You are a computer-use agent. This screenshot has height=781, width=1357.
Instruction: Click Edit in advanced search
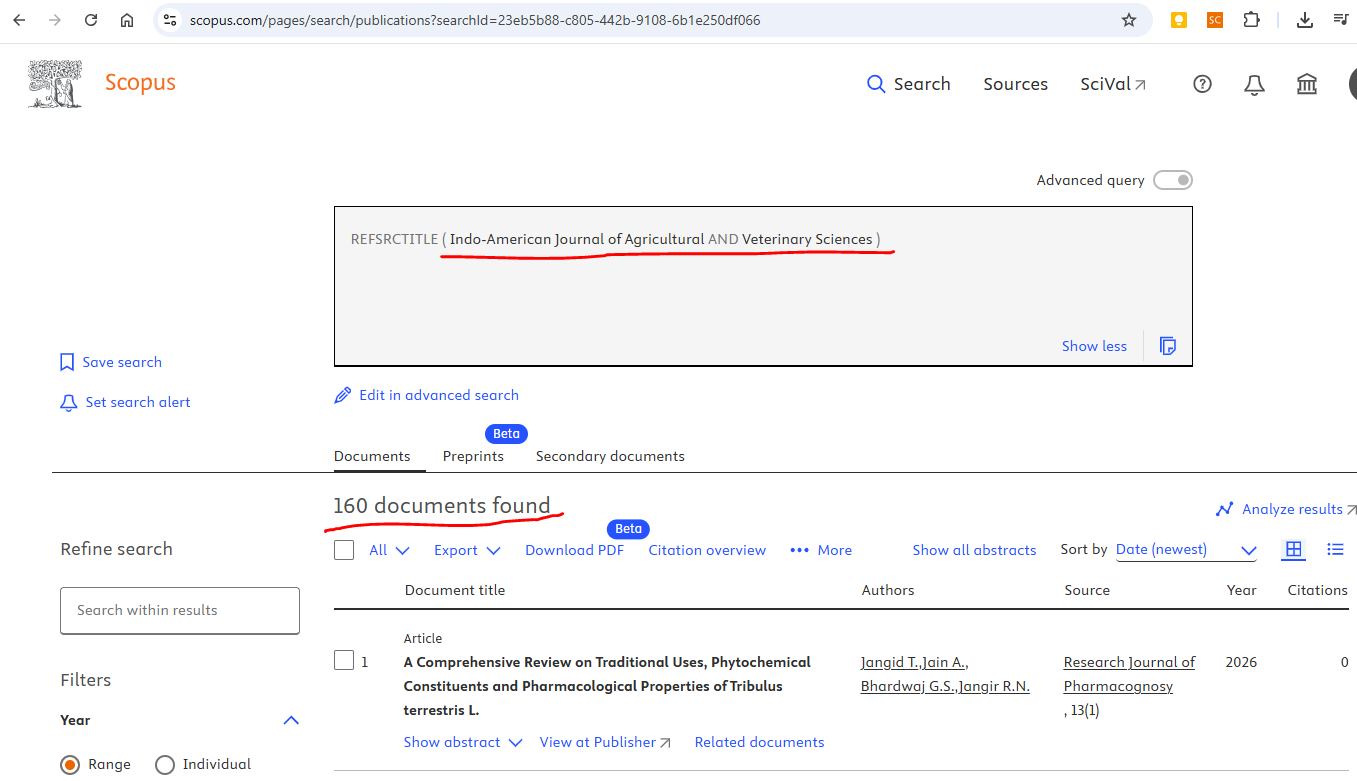[426, 395]
